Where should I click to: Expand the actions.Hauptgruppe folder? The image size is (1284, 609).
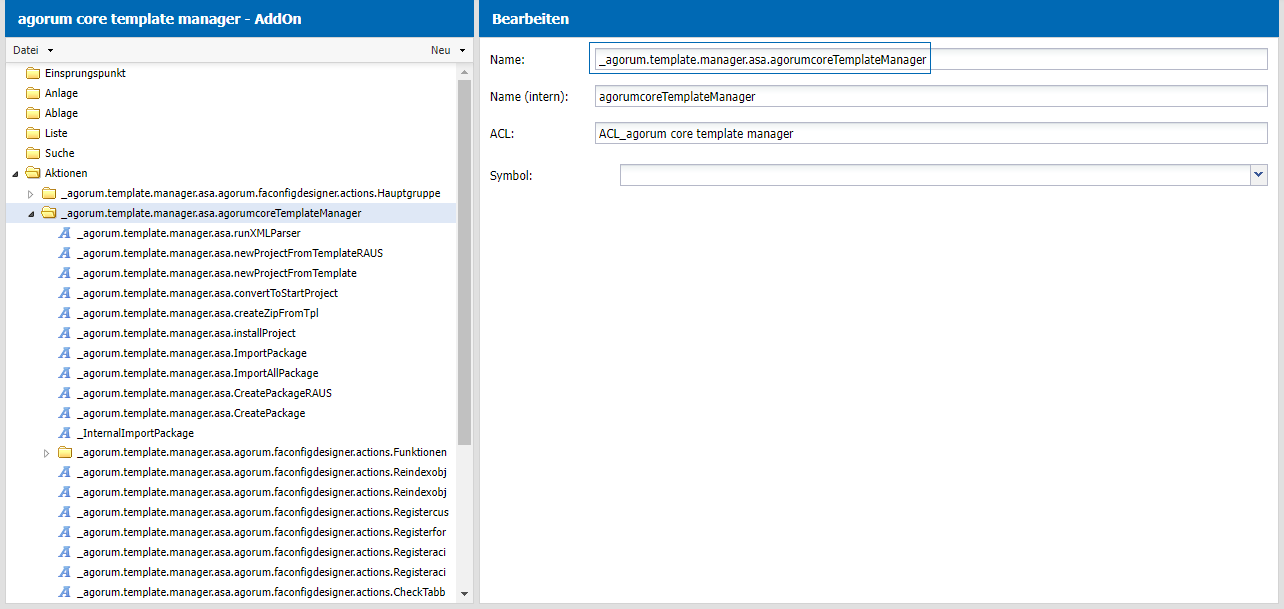click(x=31, y=193)
